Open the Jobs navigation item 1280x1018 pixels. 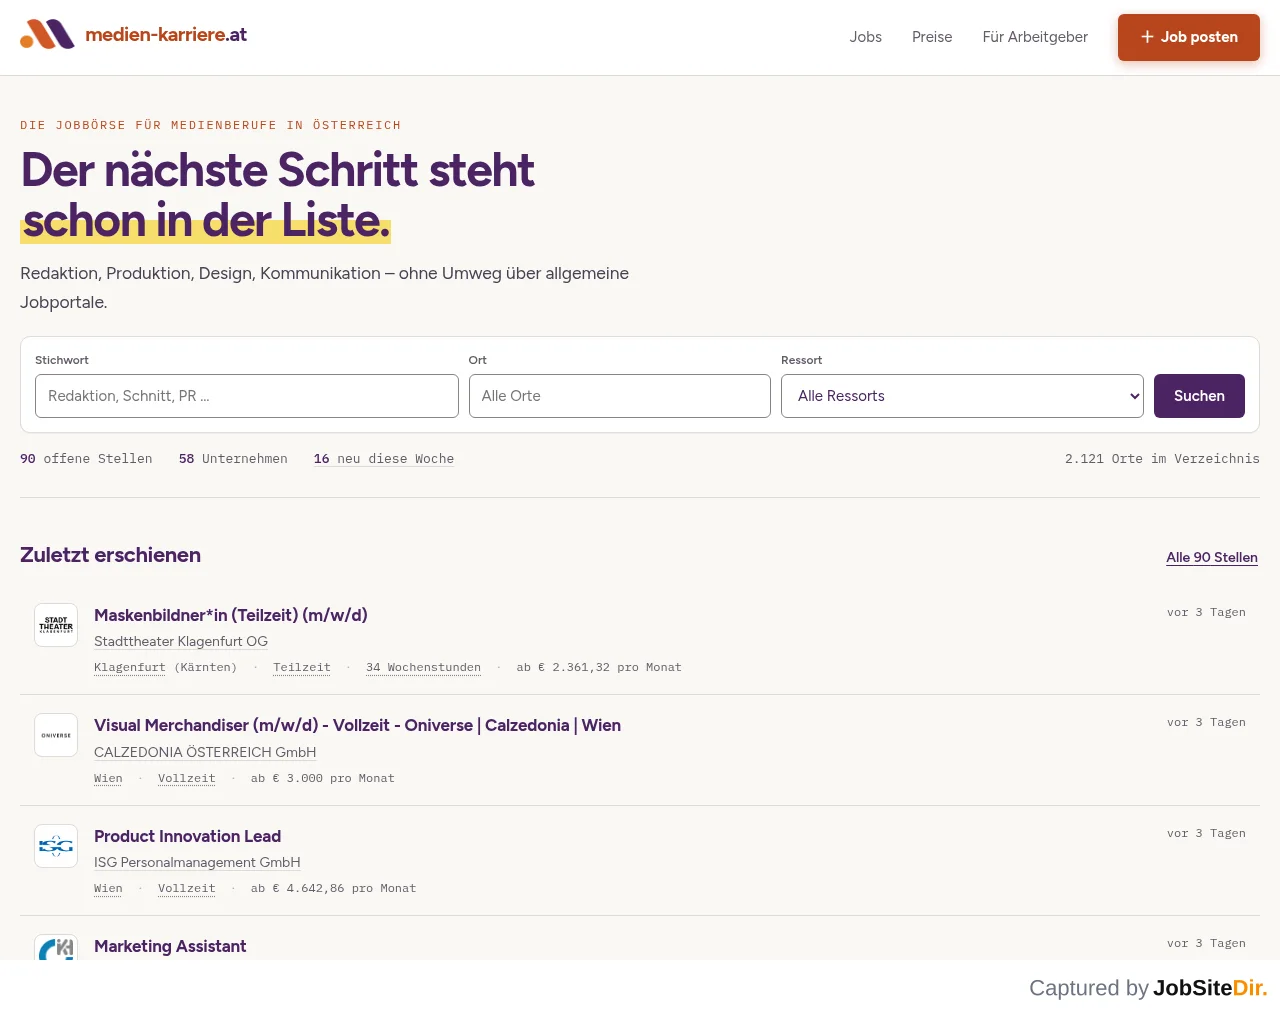866,37
